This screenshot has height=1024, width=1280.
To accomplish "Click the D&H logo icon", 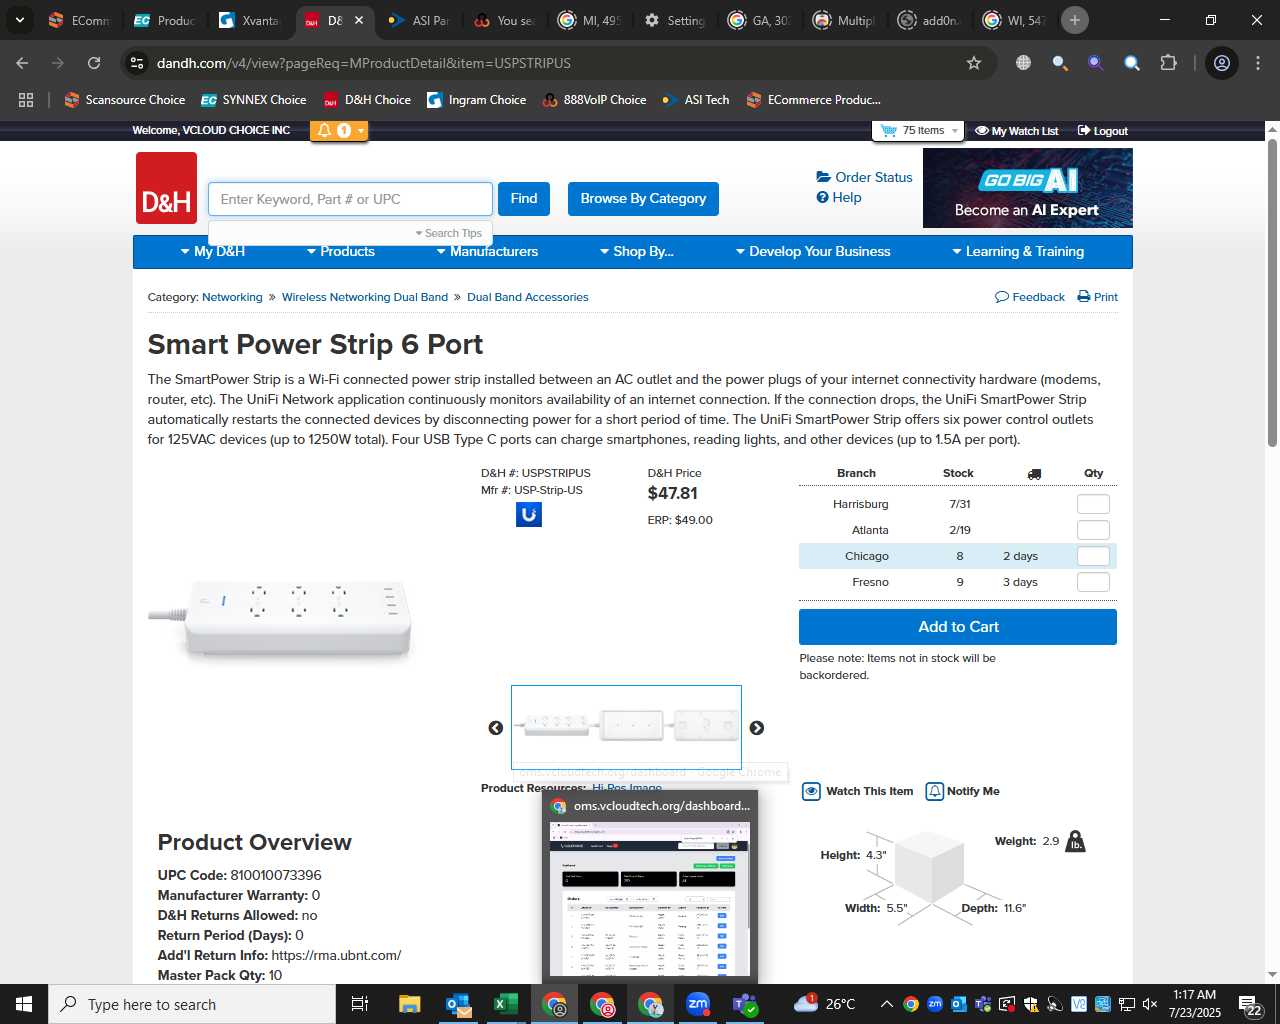I will pyautogui.click(x=166, y=188).
